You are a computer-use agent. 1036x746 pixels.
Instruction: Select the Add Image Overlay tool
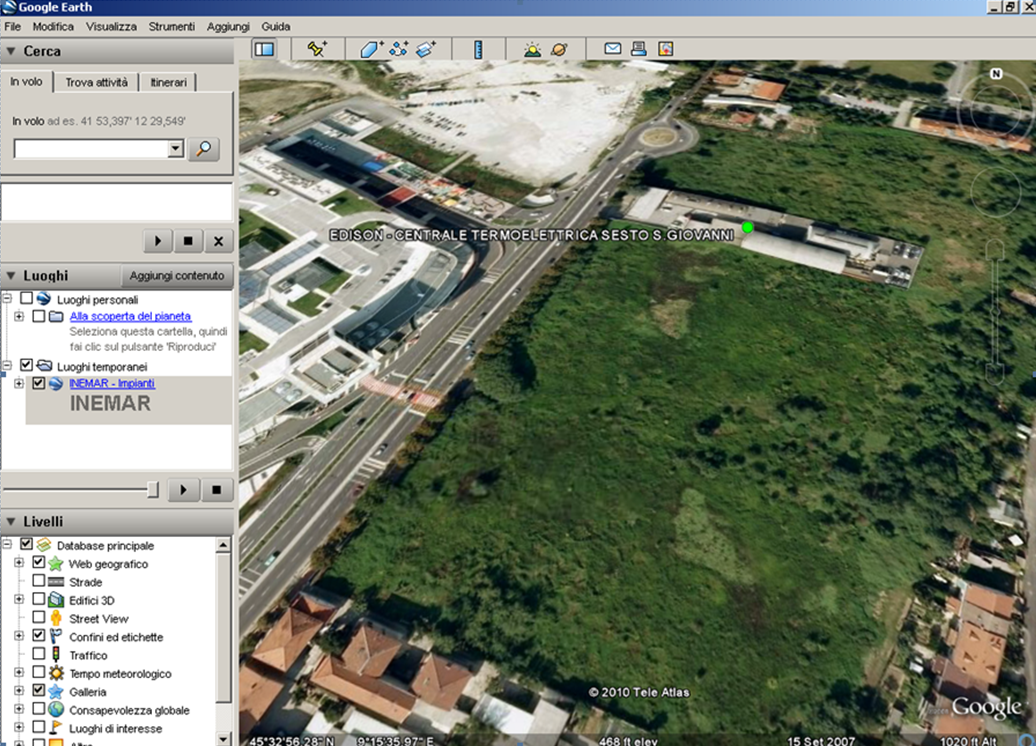(426, 49)
